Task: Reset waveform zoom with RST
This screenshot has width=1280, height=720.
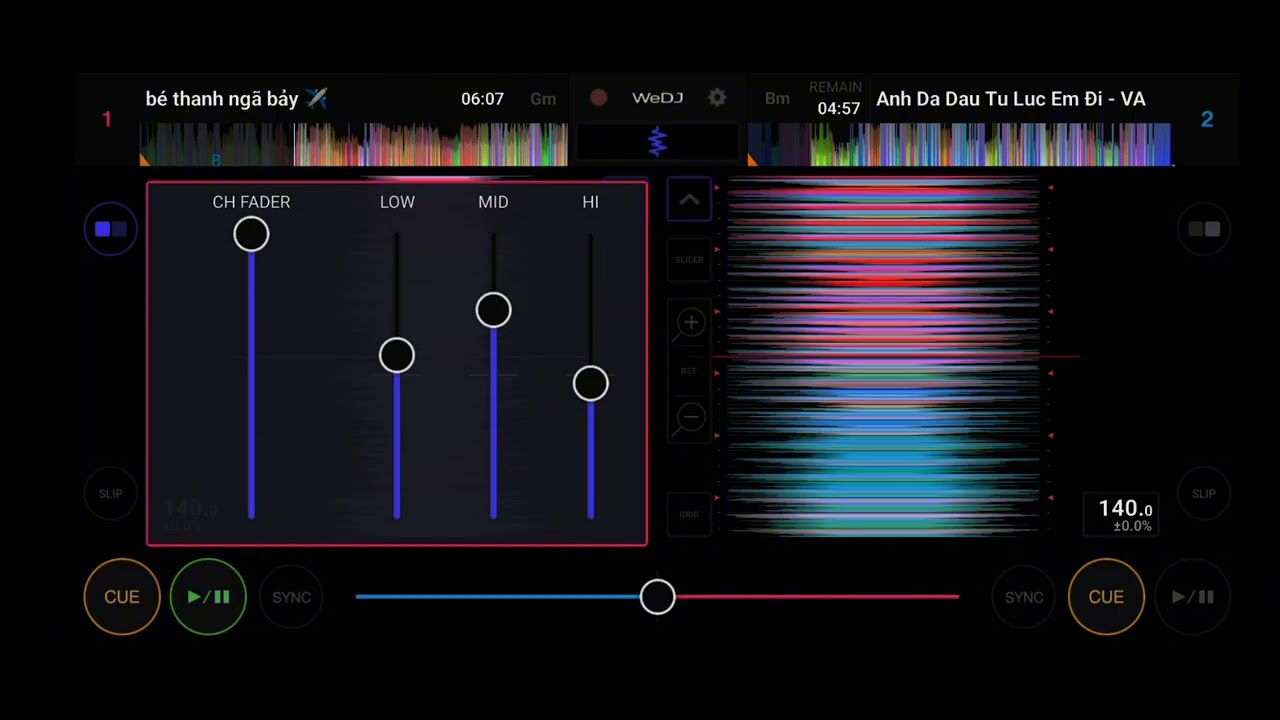Action: [689, 371]
